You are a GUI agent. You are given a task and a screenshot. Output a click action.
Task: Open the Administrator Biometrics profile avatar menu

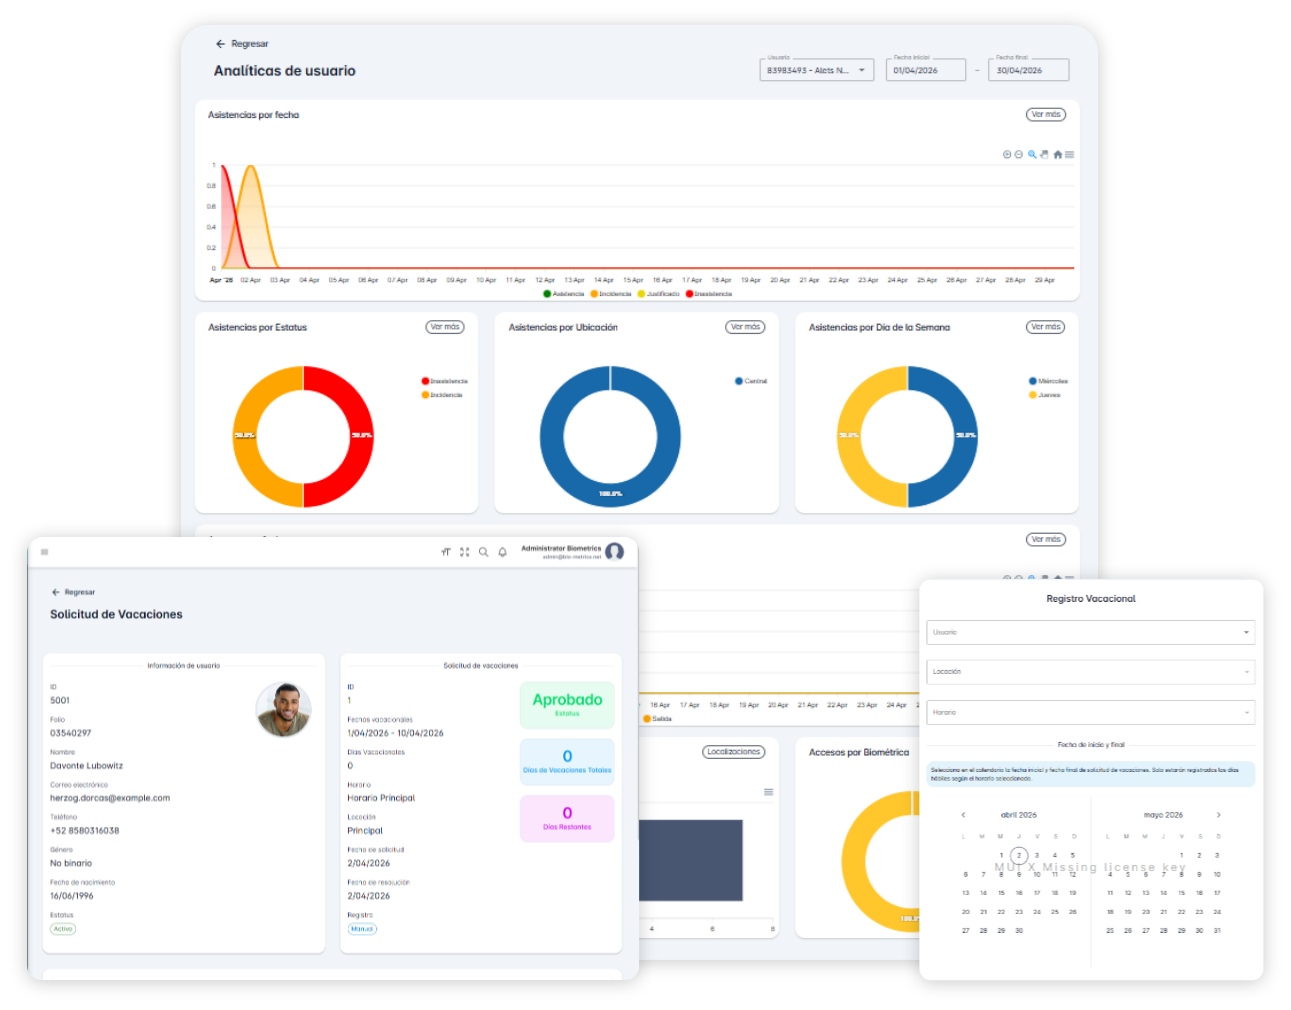[x=615, y=552]
